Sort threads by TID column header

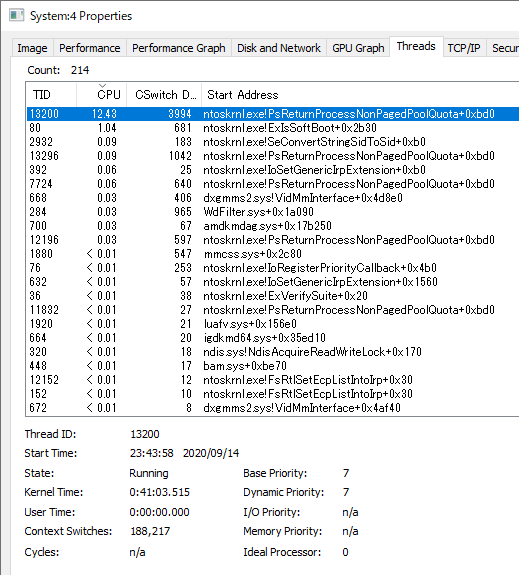pyautogui.click(x=51, y=95)
